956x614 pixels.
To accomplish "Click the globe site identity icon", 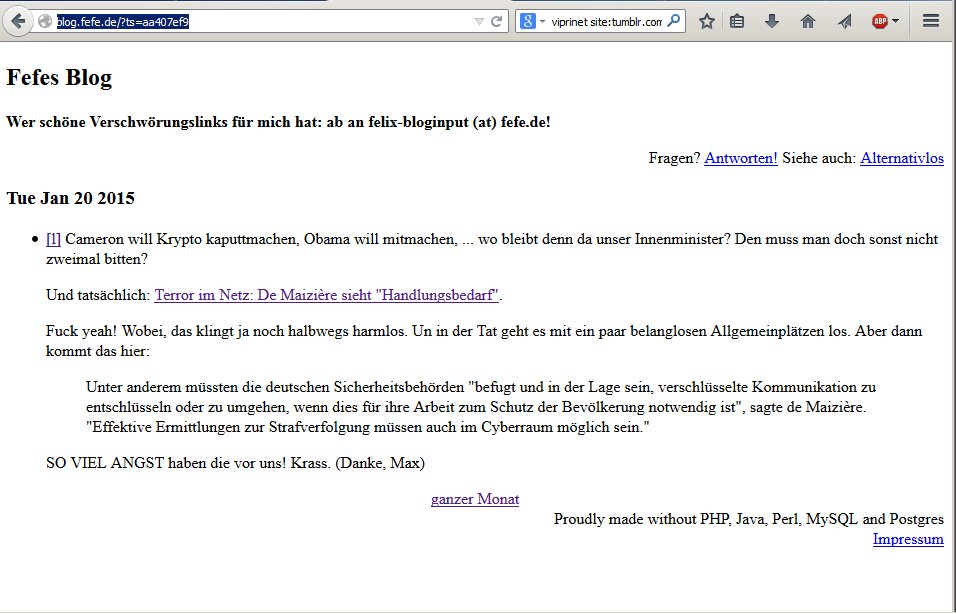I will point(44,21).
